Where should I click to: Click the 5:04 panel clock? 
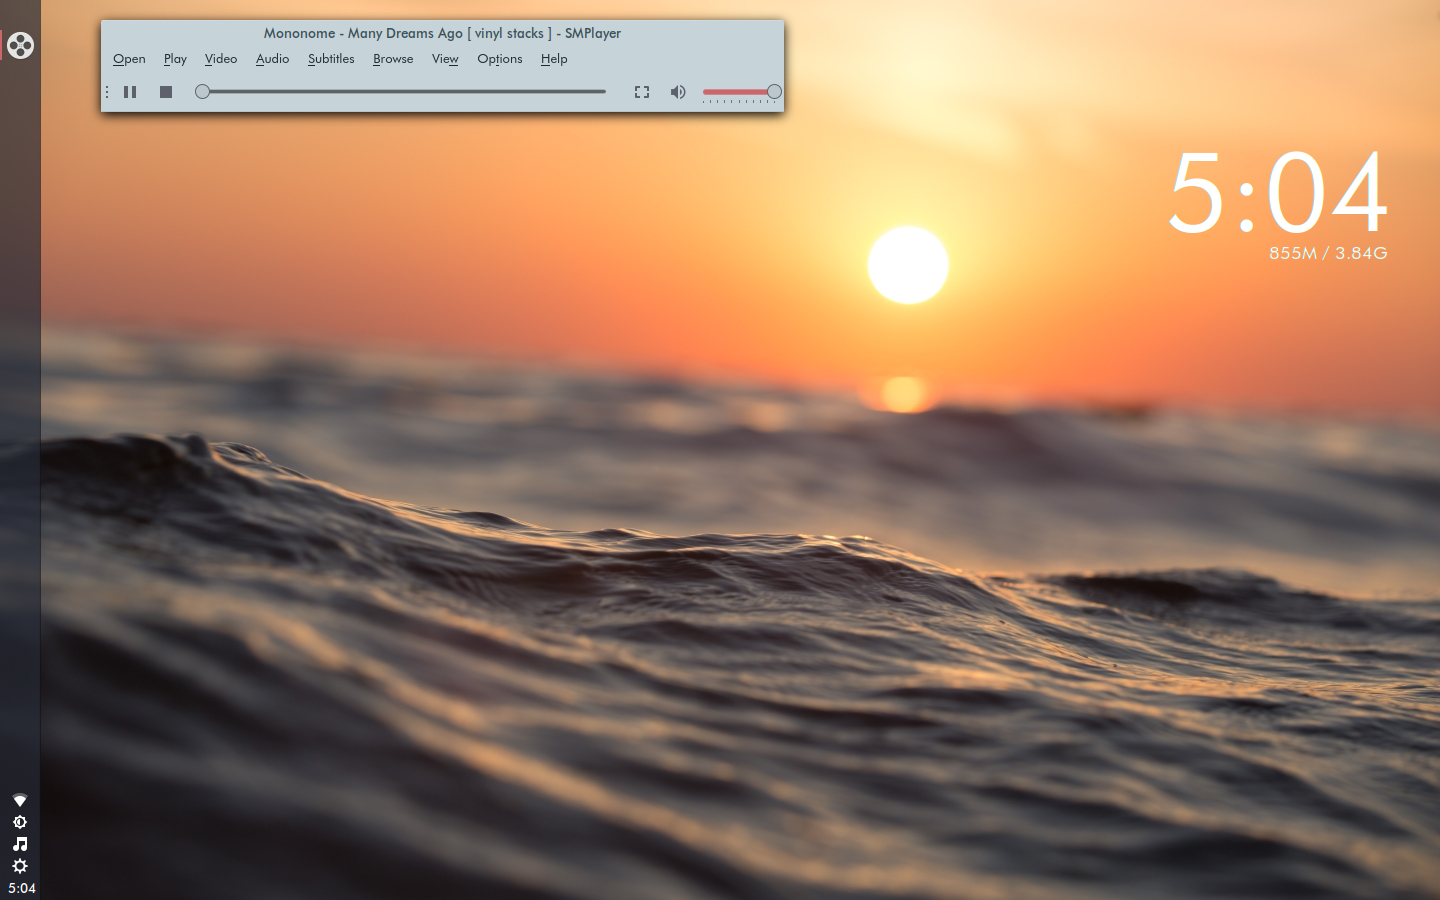point(21,888)
